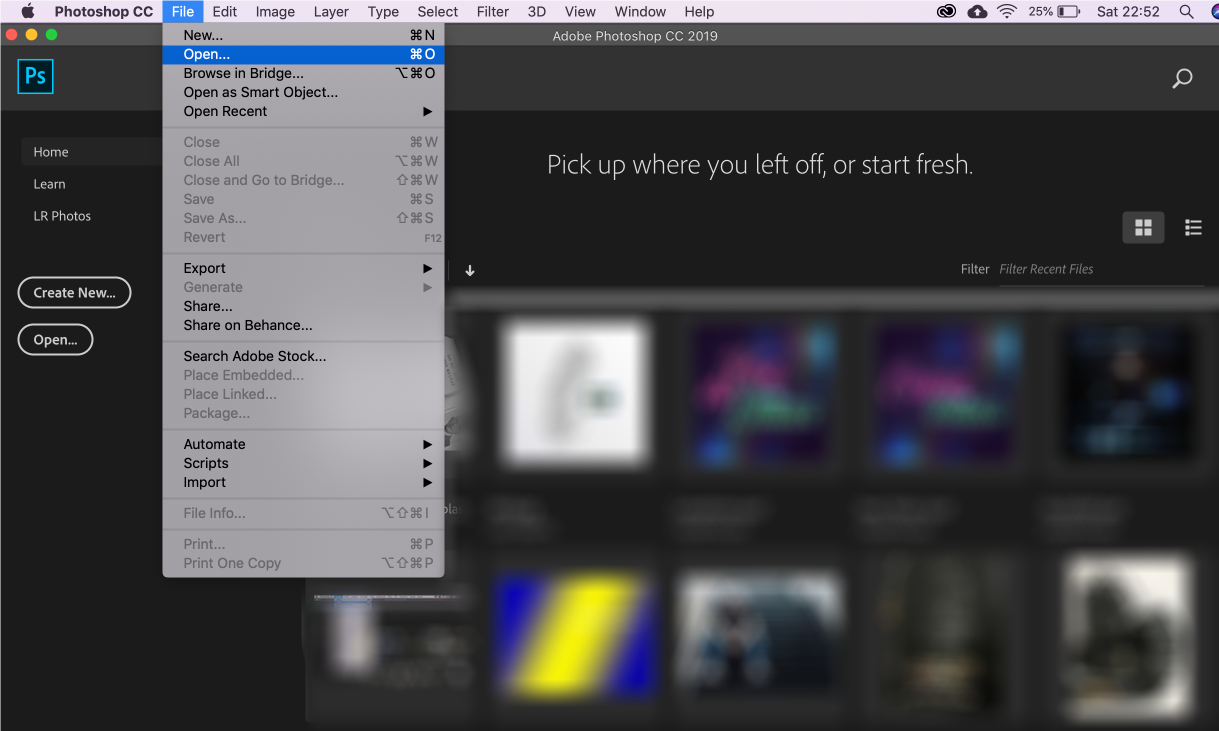Click the search magnifier in Photoshop header
The height and width of the screenshot is (731, 1219).
click(1182, 78)
